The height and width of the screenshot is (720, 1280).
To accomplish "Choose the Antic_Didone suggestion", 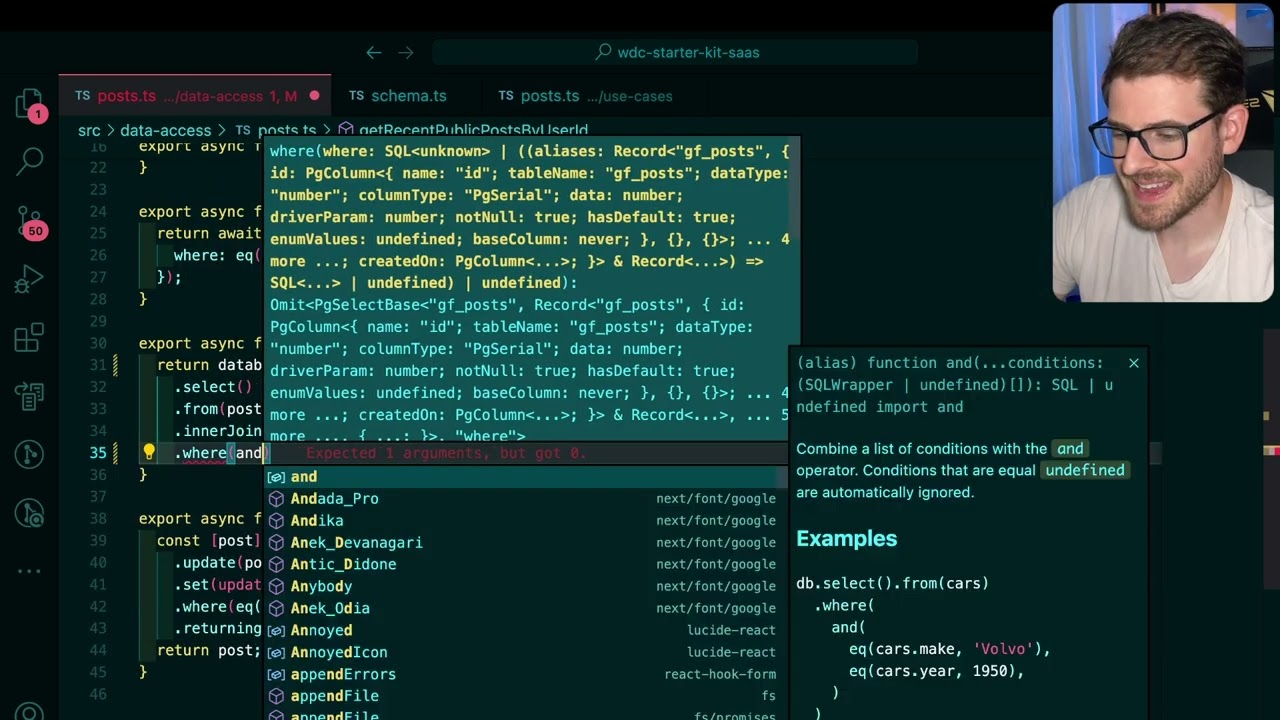I will (527, 565).
